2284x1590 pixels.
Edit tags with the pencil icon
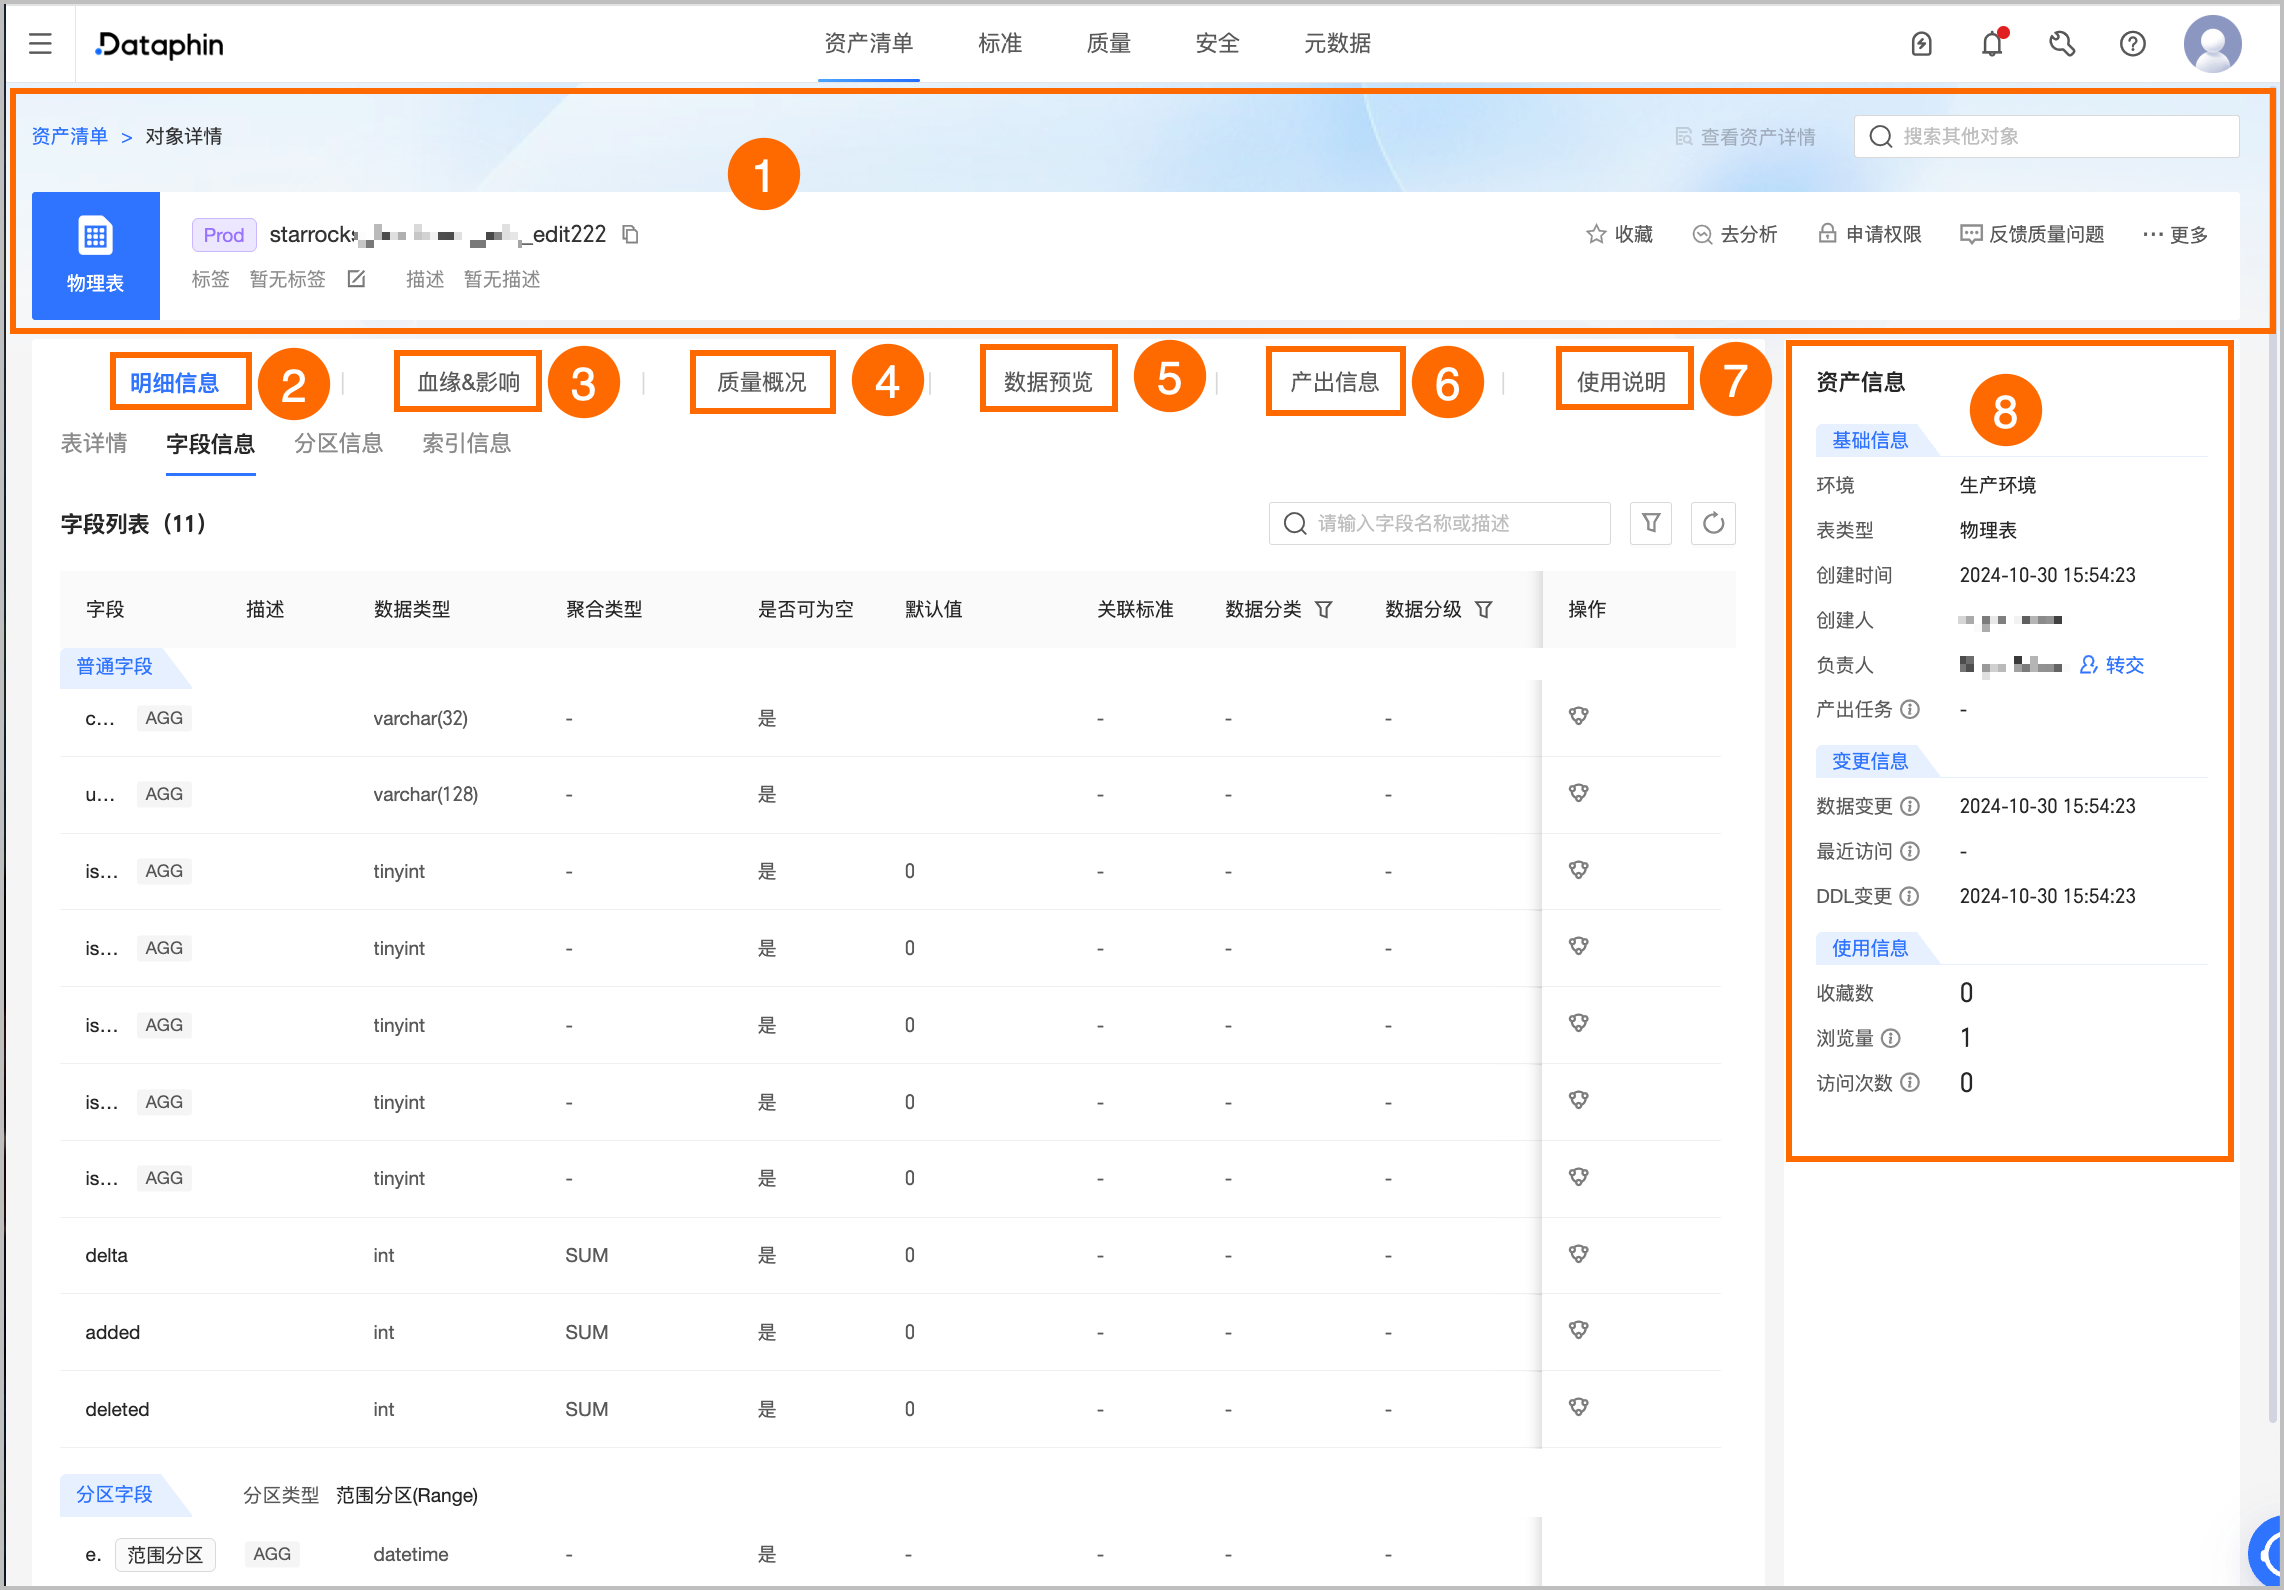356,279
